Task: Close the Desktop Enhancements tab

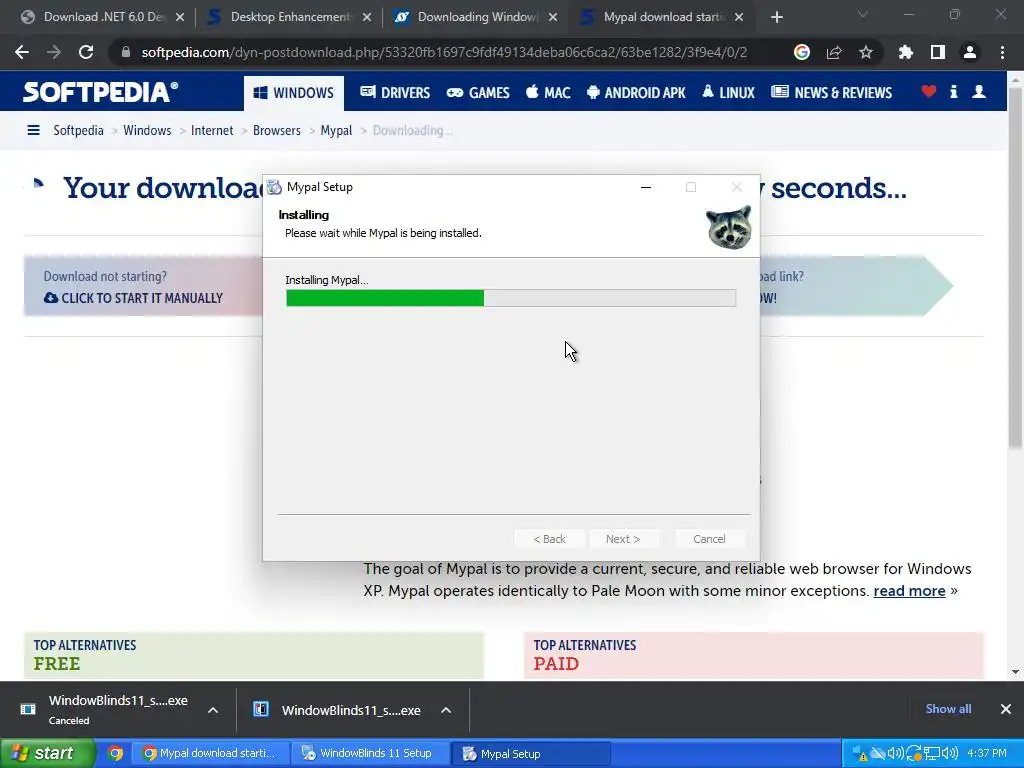Action: 366,18
